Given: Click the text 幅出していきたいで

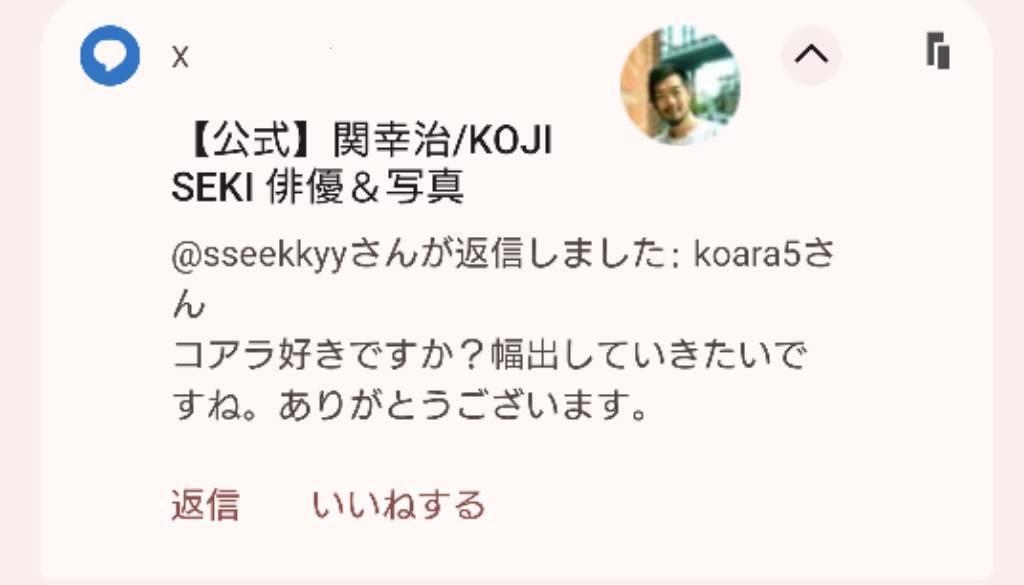Looking at the screenshot, I should (x=648, y=356).
